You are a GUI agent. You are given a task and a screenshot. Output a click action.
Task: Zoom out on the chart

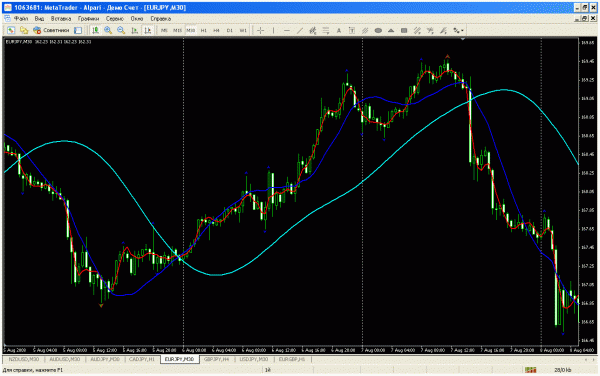pyautogui.click(x=121, y=30)
